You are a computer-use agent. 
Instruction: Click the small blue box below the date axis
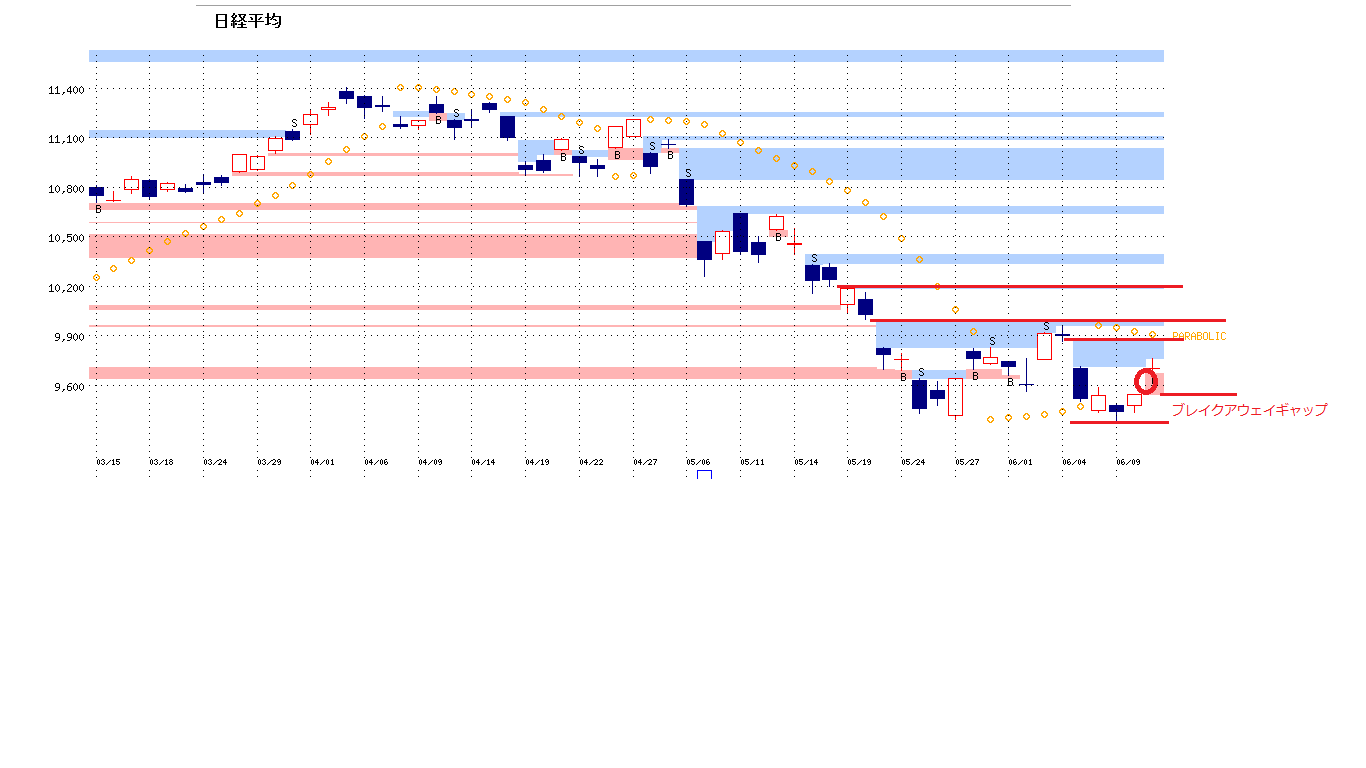(x=704, y=475)
